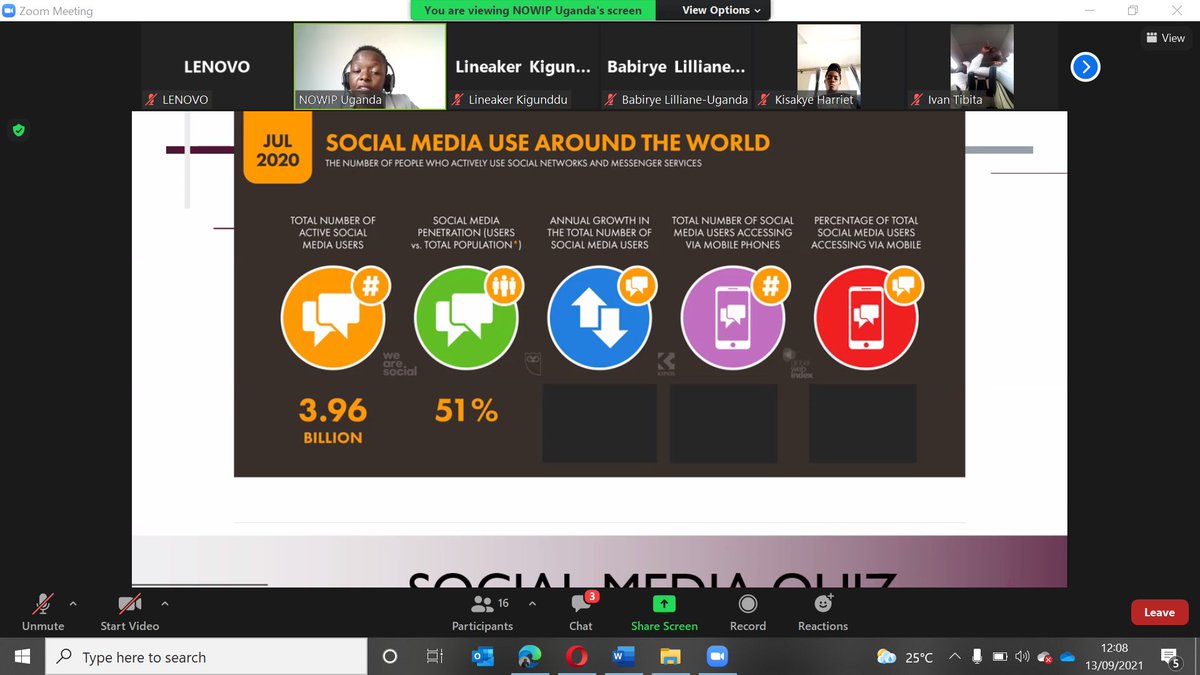1200x675 pixels.
Task: Expand video options arrow beside Start Video
Action: 165,604
